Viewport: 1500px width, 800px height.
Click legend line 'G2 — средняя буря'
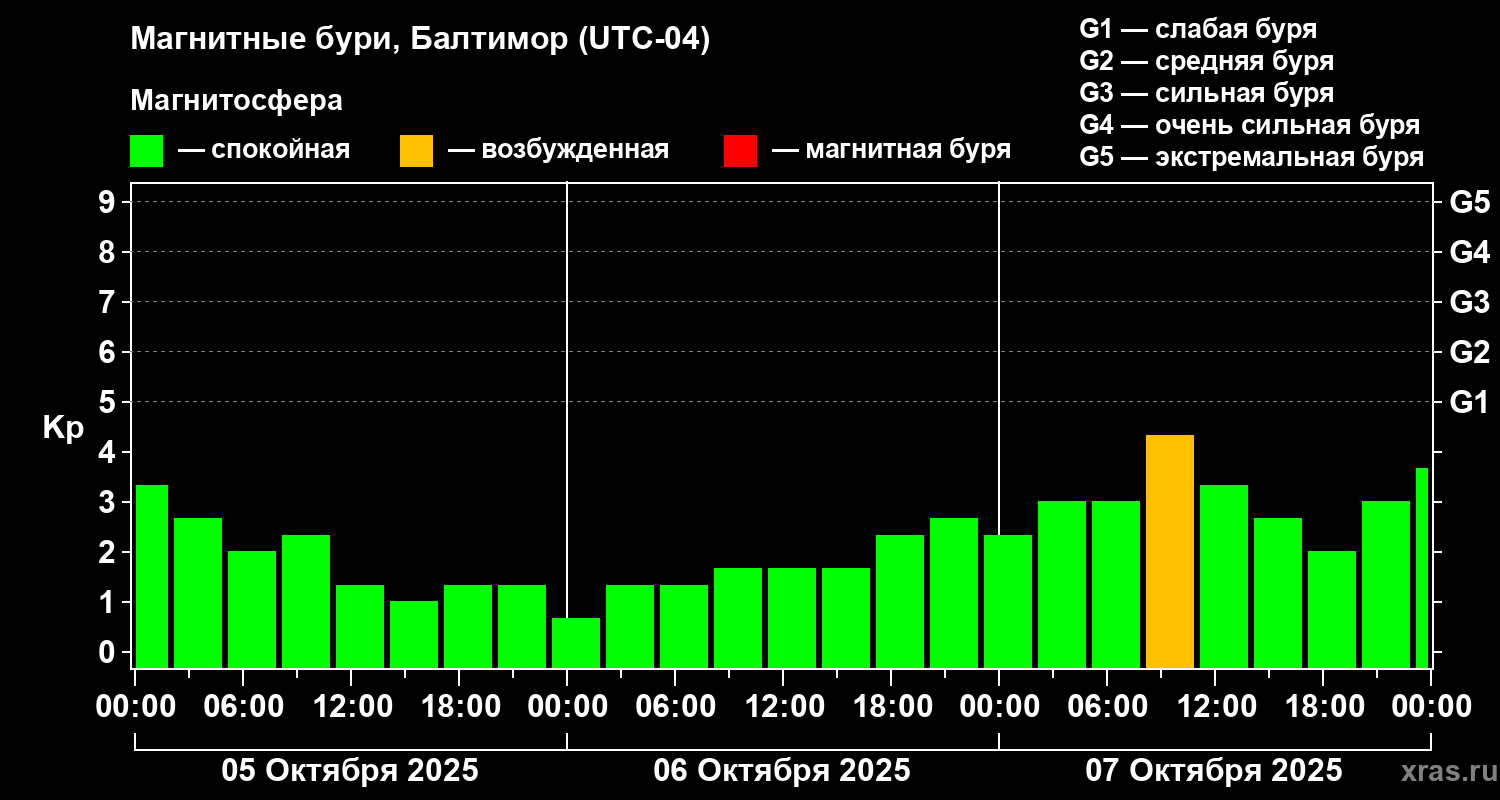click(1207, 61)
